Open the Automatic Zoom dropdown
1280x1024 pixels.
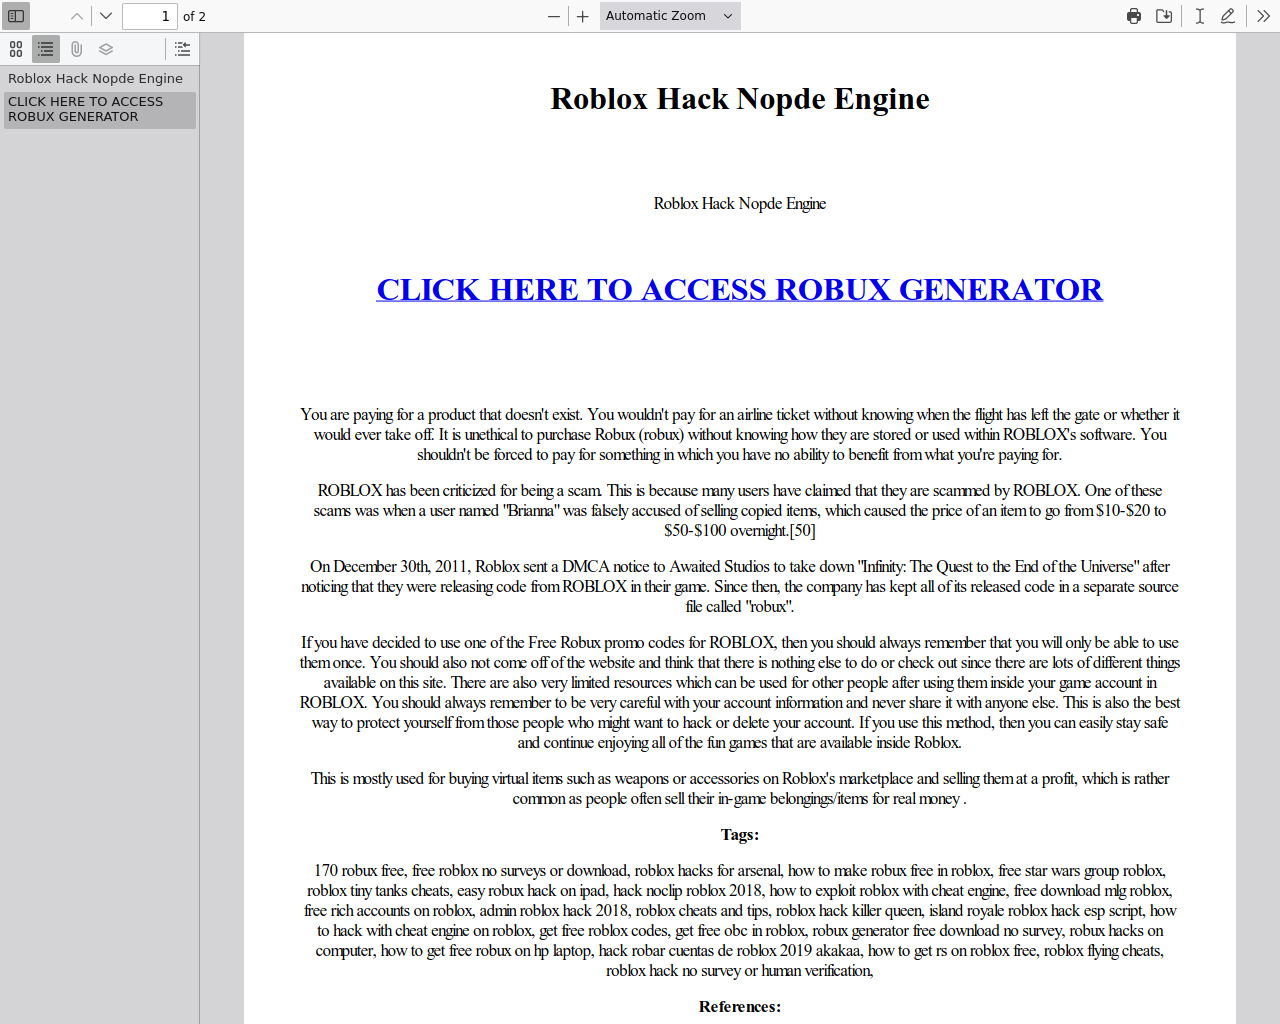tap(670, 16)
